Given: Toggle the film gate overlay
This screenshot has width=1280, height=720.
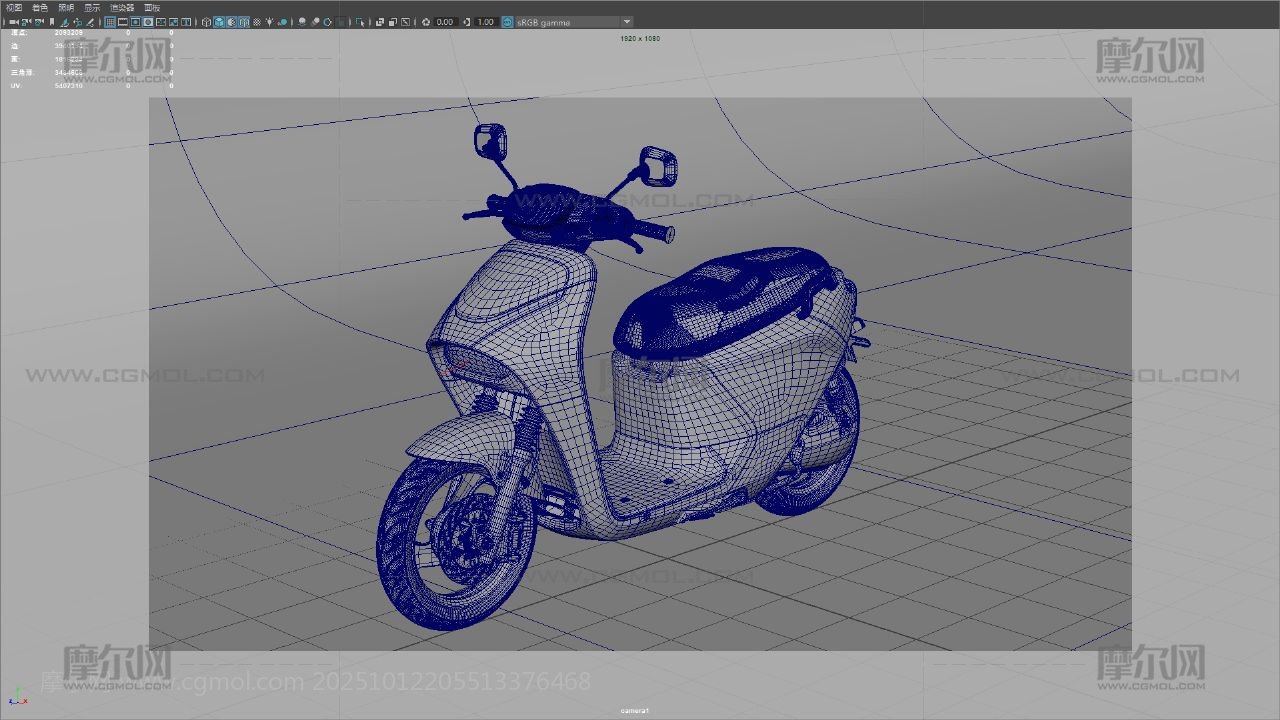Looking at the screenshot, I should [x=123, y=22].
